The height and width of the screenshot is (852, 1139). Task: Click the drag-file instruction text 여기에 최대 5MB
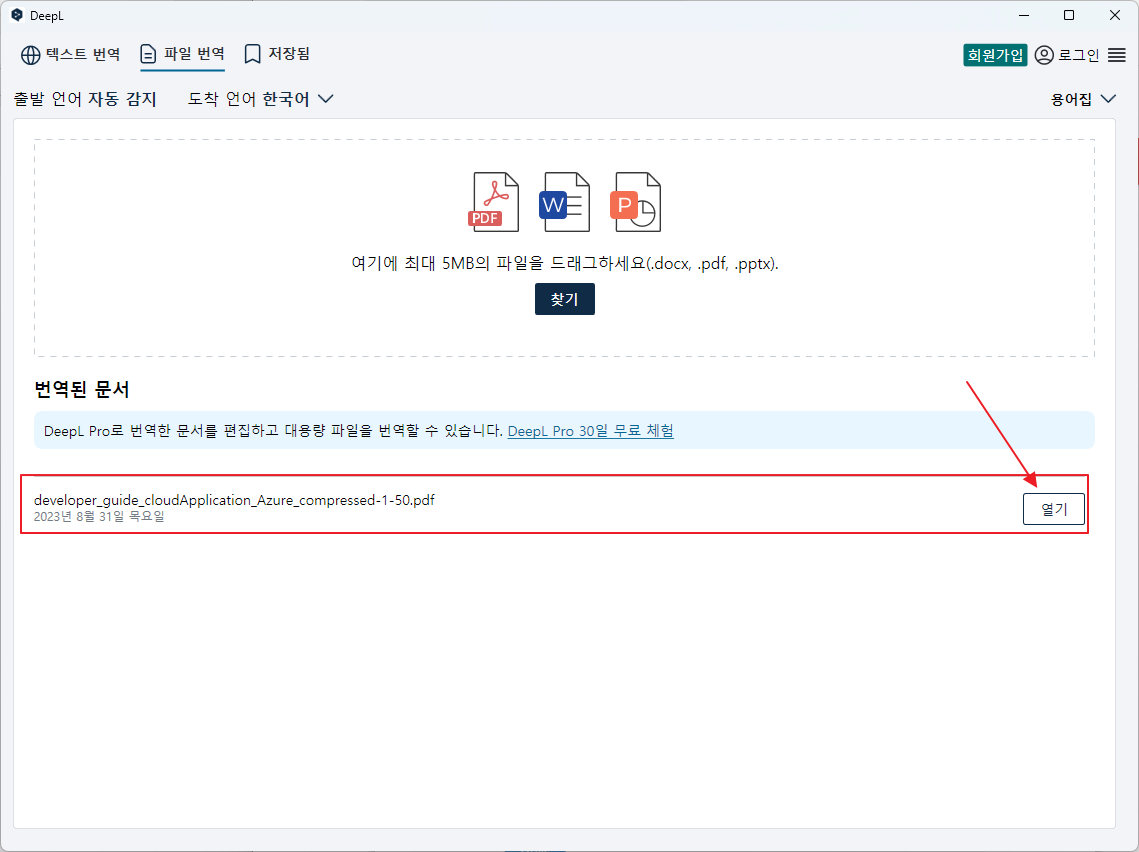(x=564, y=264)
